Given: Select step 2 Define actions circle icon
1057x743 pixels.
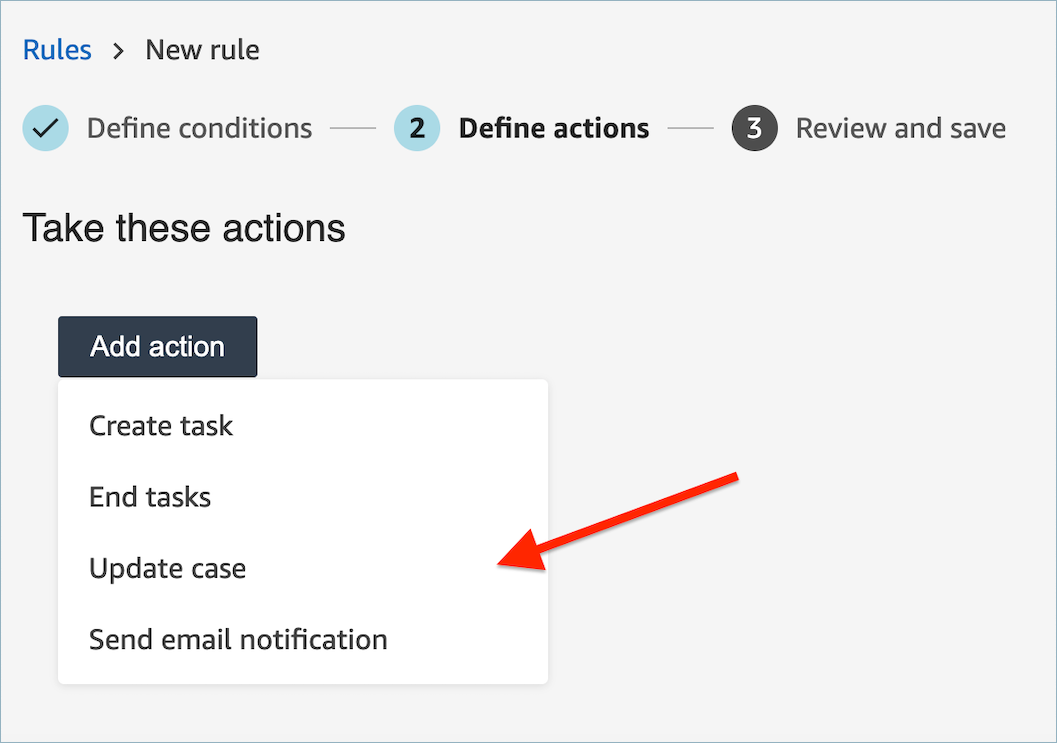Looking at the screenshot, I should (417, 128).
